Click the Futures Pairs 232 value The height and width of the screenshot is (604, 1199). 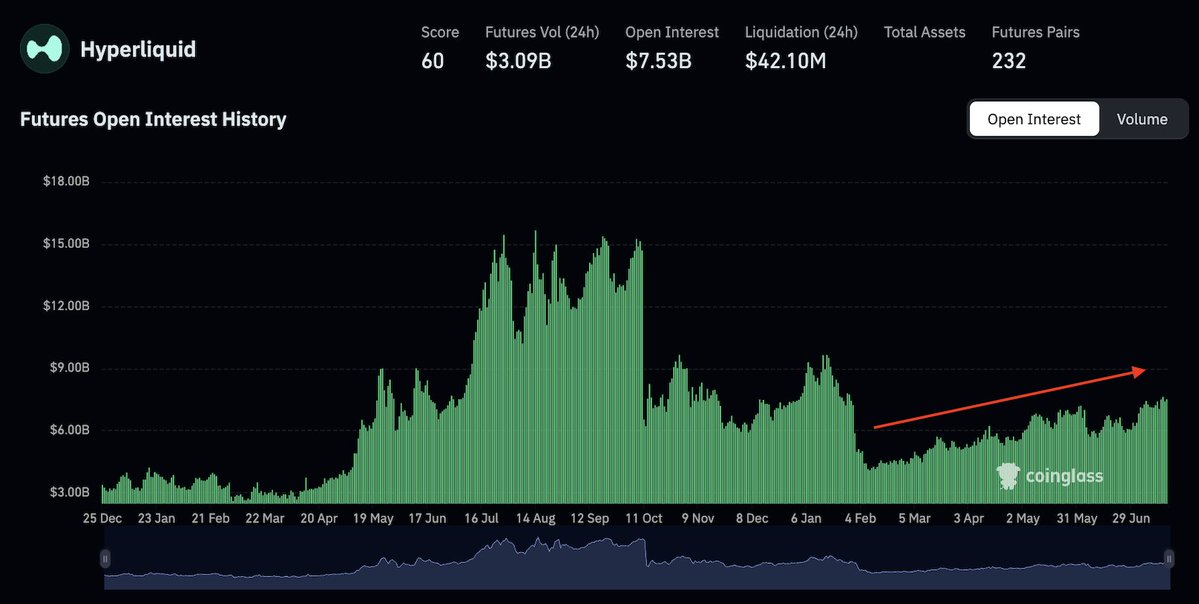pyautogui.click(x=1009, y=61)
